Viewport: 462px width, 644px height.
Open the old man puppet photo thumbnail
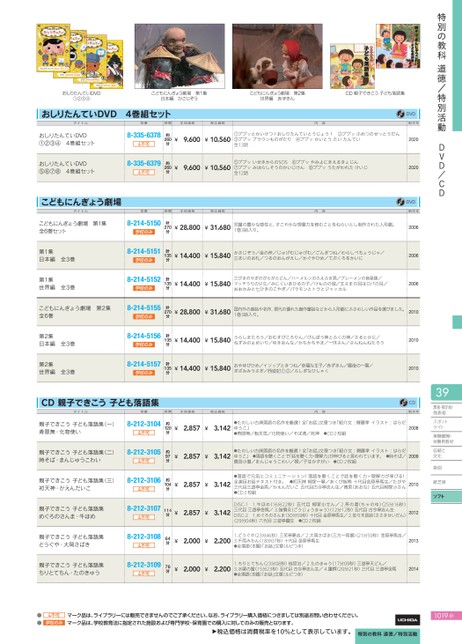click(x=179, y=56)
